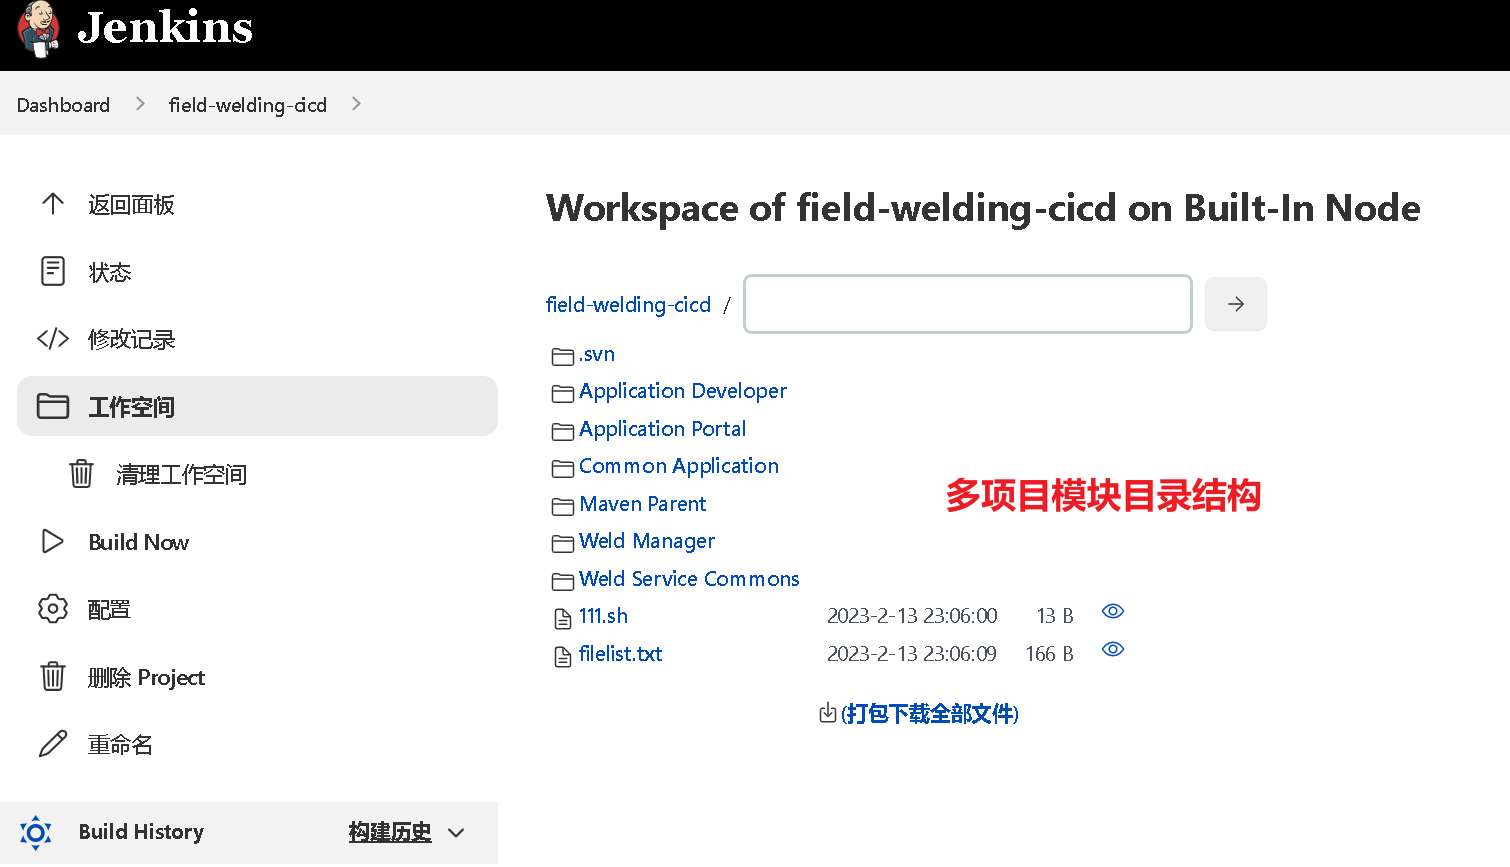Click folder icon beside Maven Parent
Screen dimensions: 1510x867
(x=563, y=506)
